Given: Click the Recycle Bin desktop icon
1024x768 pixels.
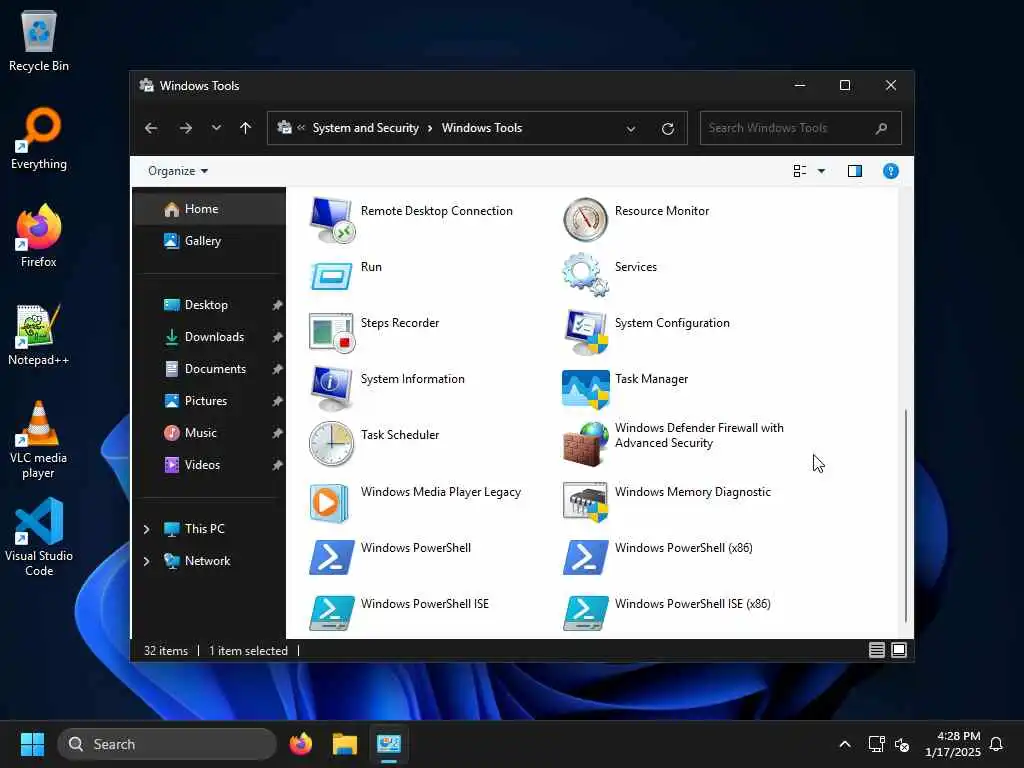Looking at the screenshot, I should 39,40.
